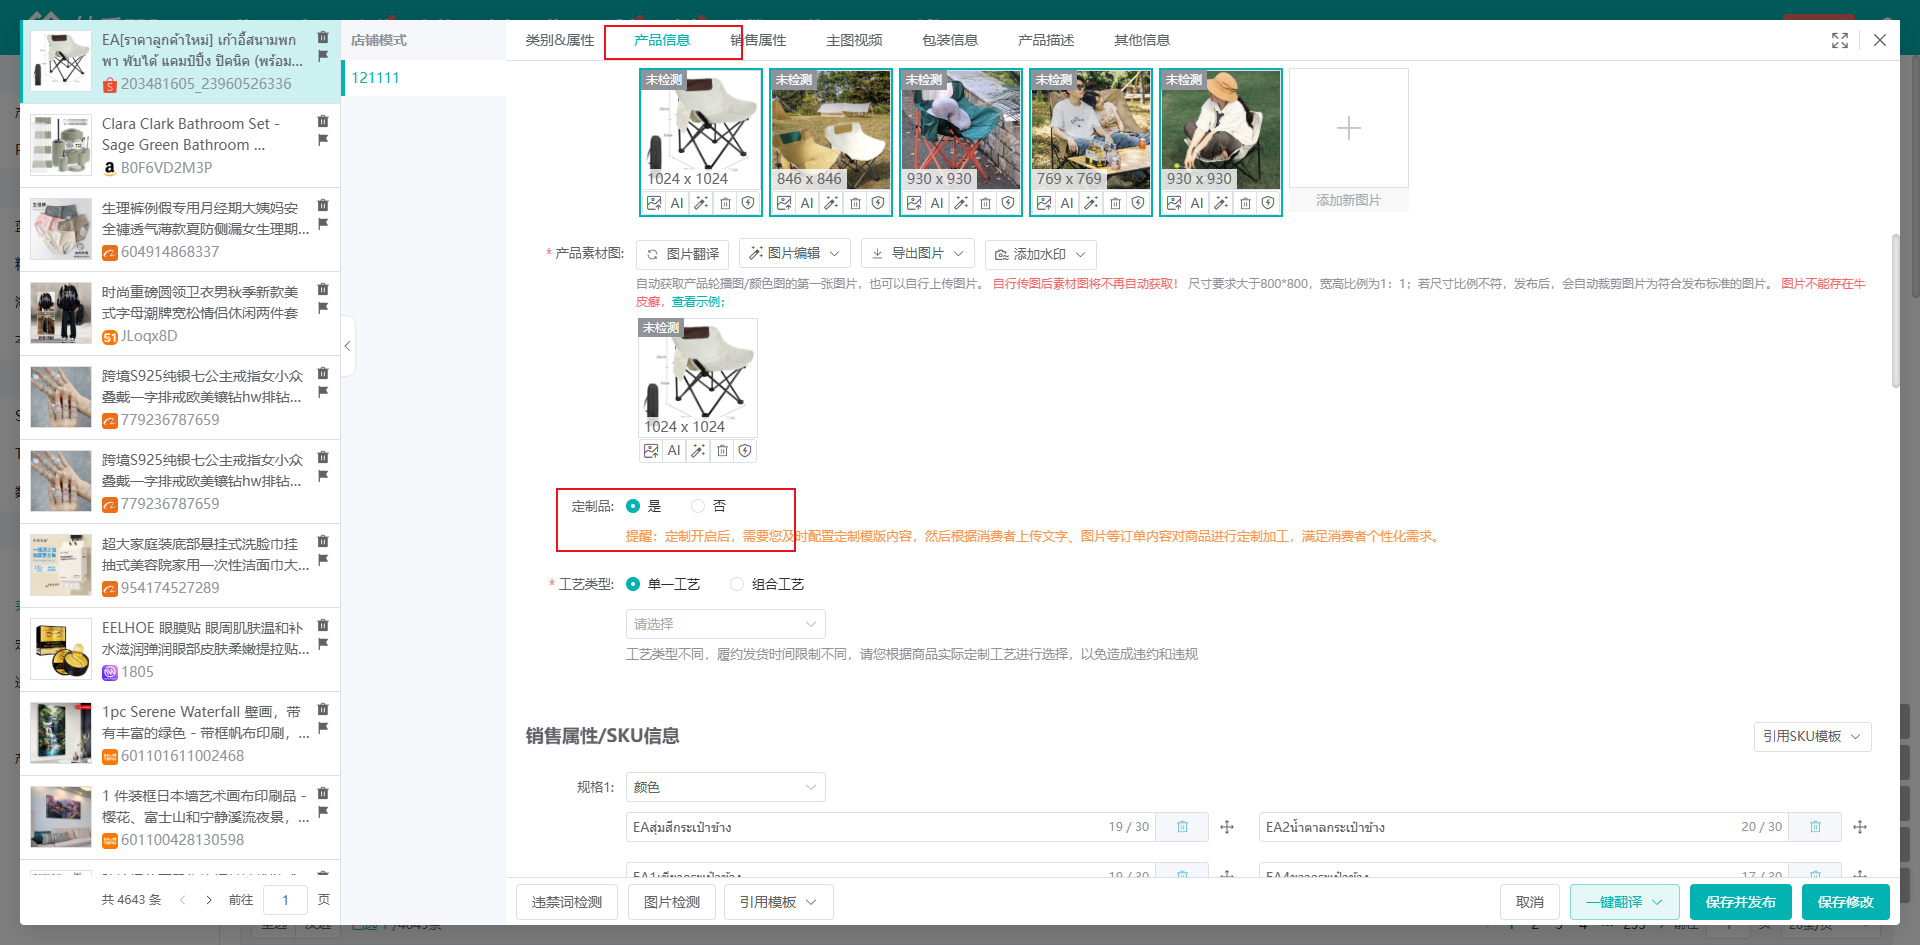The height and width of the screenshot is (945, 1920).
Task: Set 定制品 to 否
Action: 698,506
